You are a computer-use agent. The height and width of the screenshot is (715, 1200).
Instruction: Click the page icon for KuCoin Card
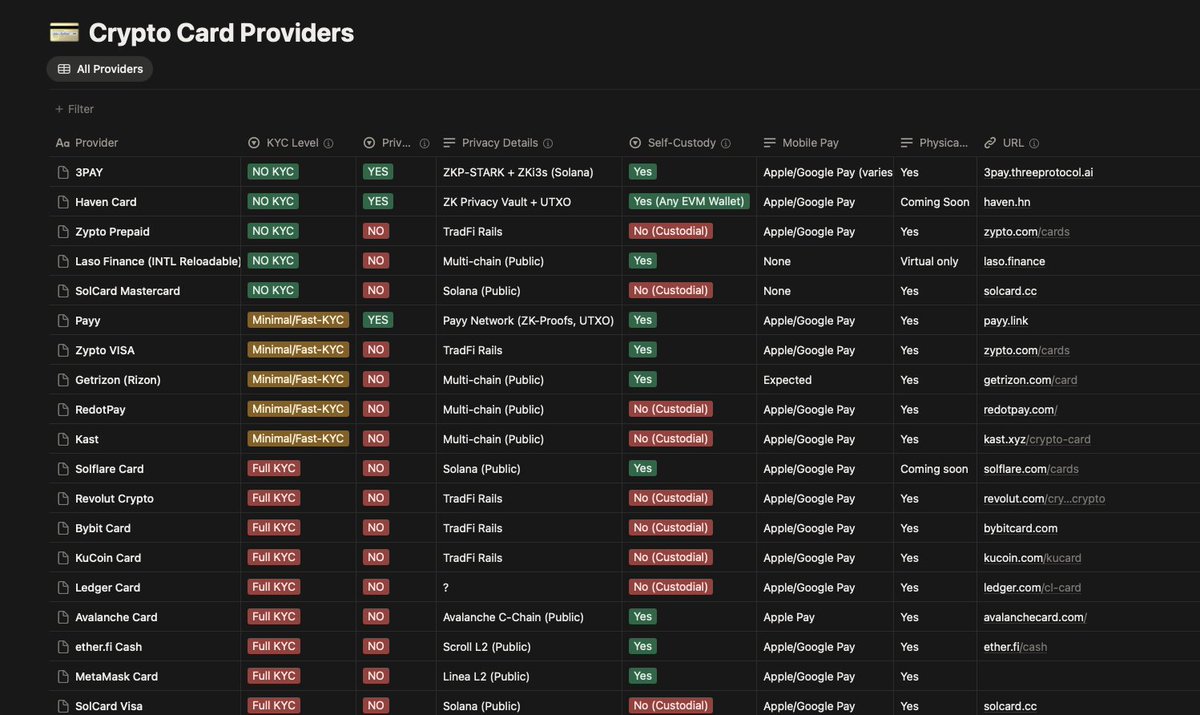coord(63,558)
